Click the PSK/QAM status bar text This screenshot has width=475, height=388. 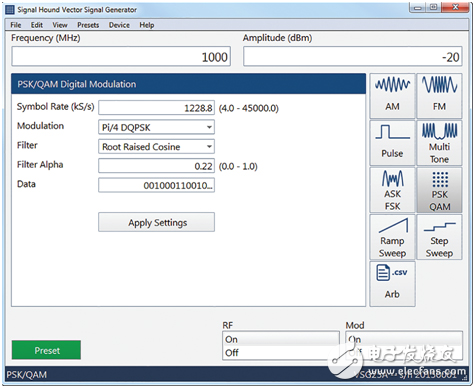pyautogui.click(x=27, y=375)
